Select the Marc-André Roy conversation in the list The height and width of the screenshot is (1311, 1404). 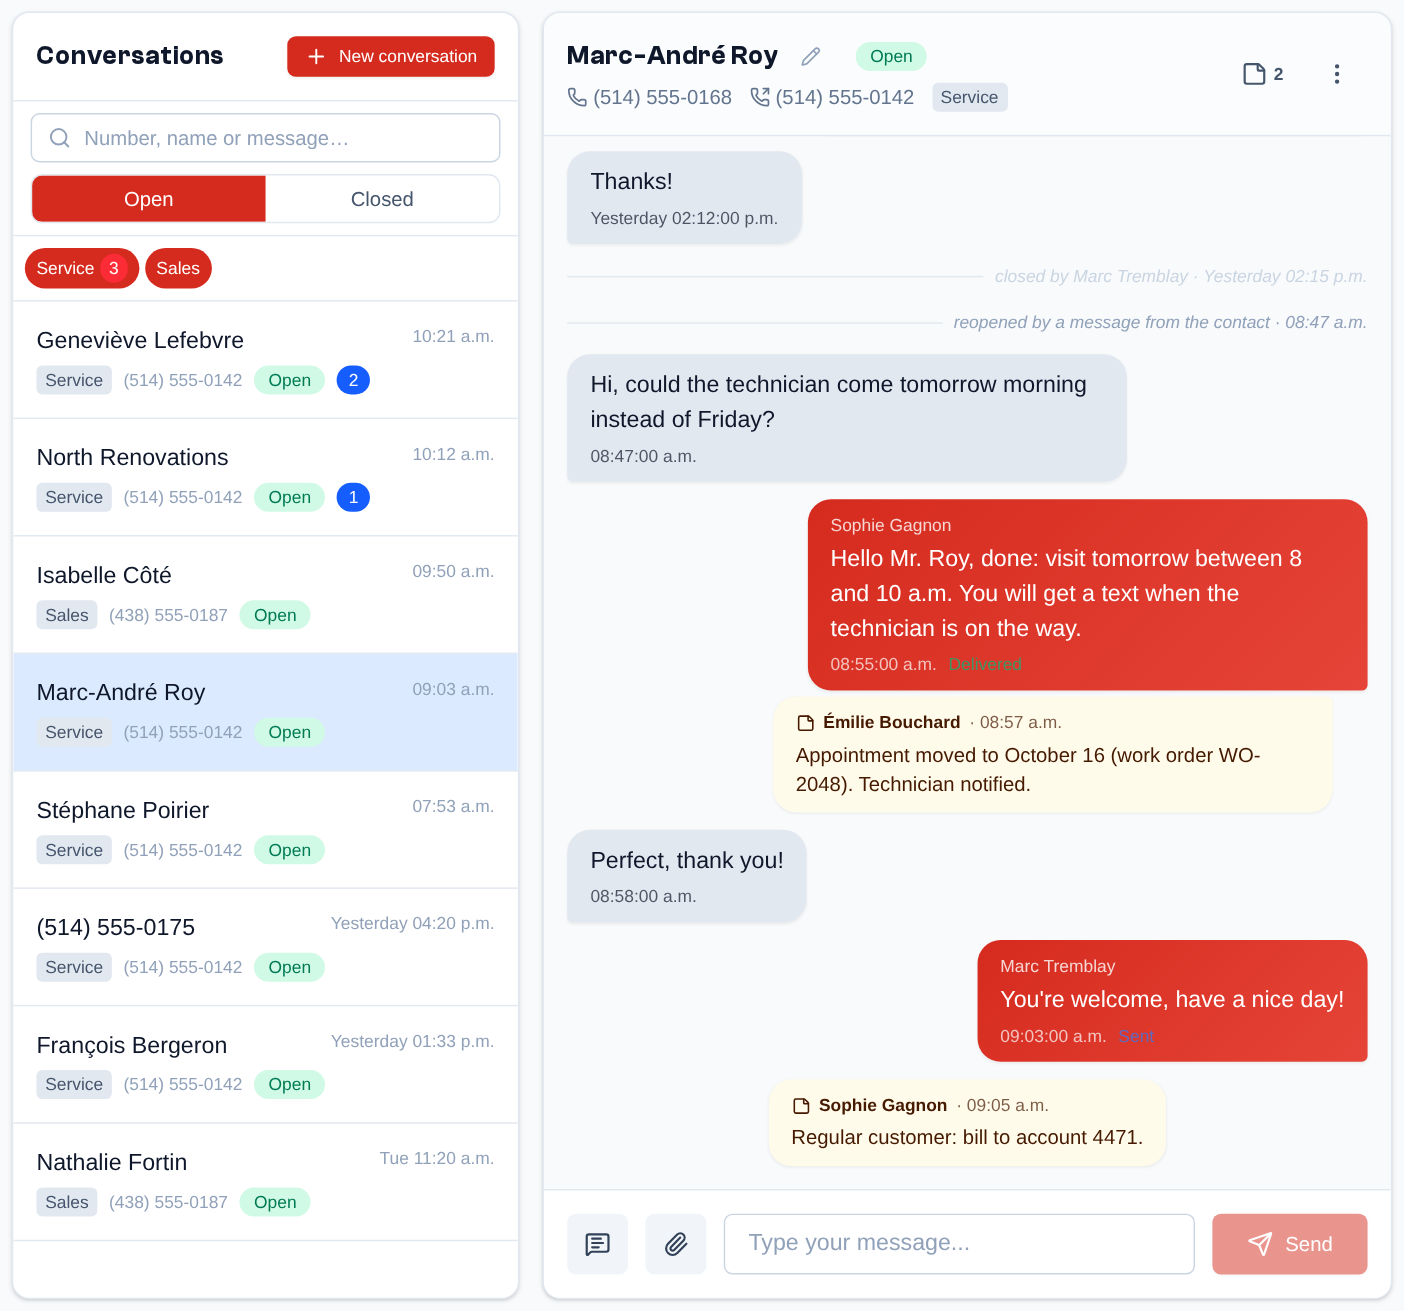[x=266, y=712]
